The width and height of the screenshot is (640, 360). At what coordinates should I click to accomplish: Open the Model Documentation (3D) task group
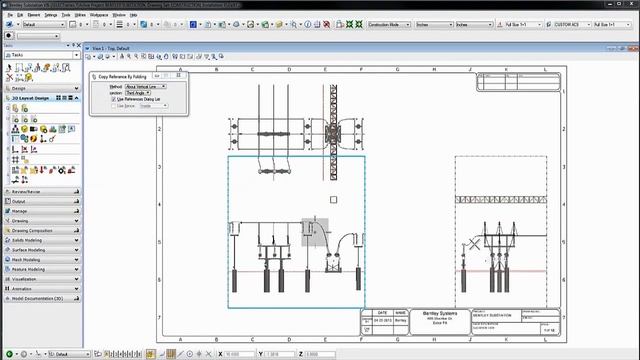(x=42, y=298)
